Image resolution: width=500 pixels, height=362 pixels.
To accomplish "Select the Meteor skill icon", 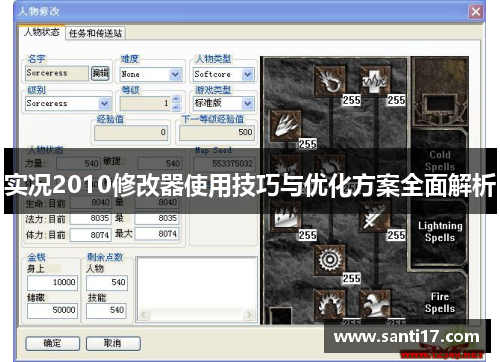I will pos(330,260).
